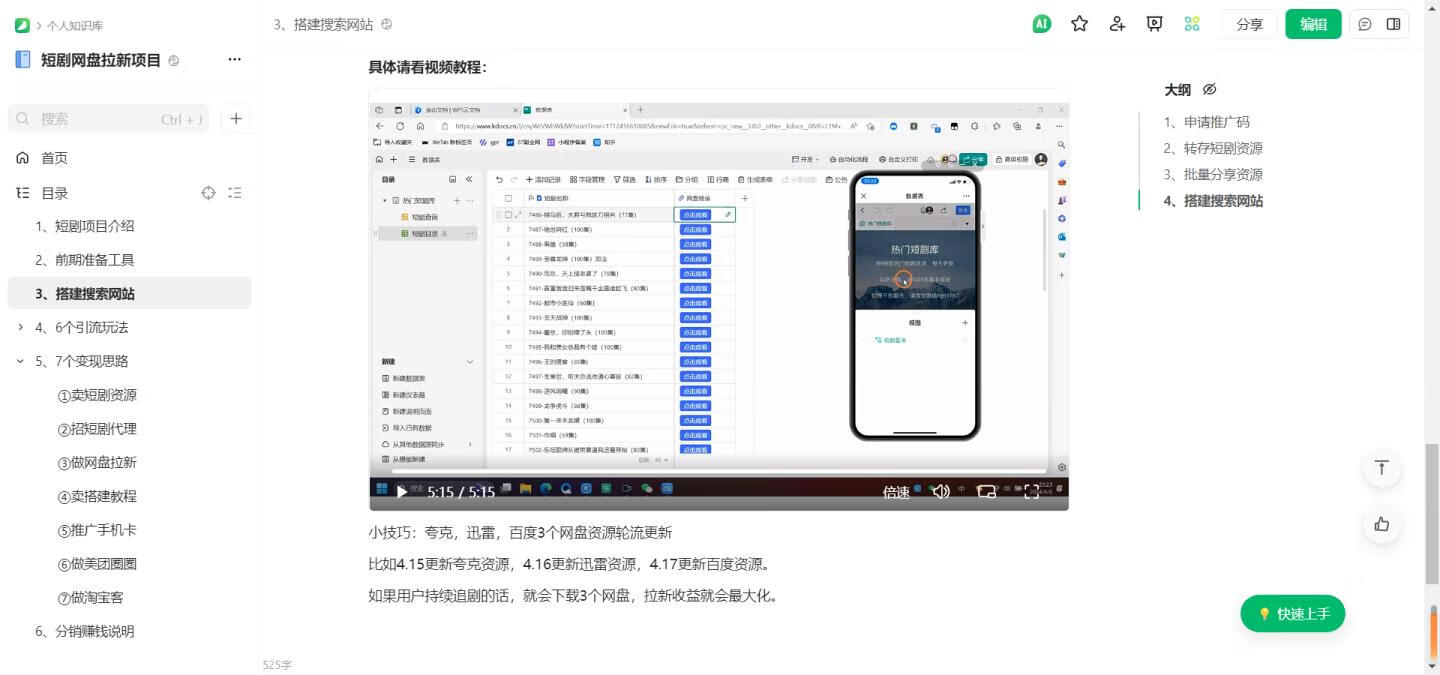Add a collaborator to the document

click(1117, 24)
